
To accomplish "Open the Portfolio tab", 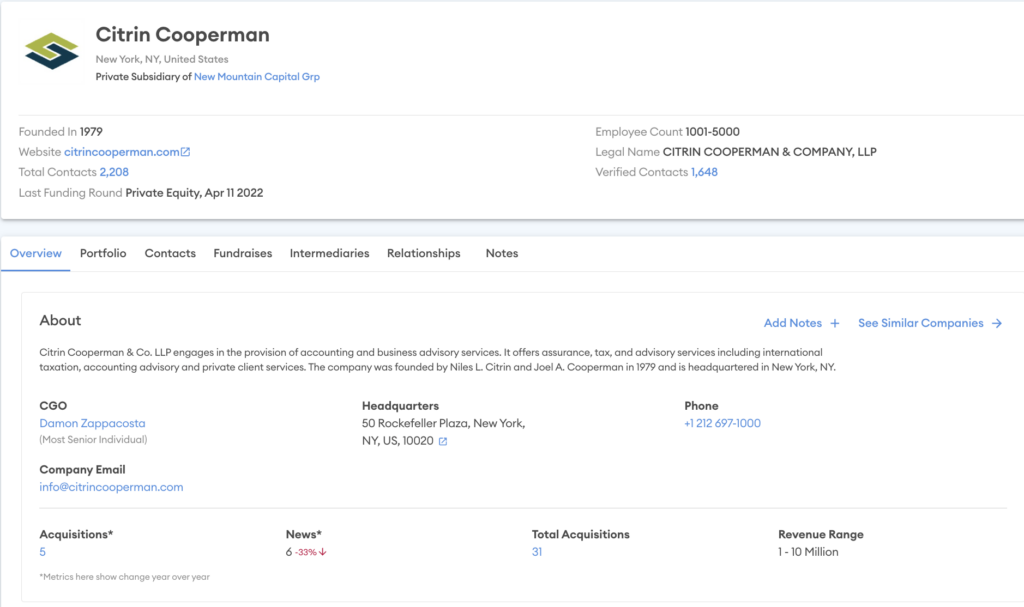I will point(103,253).
